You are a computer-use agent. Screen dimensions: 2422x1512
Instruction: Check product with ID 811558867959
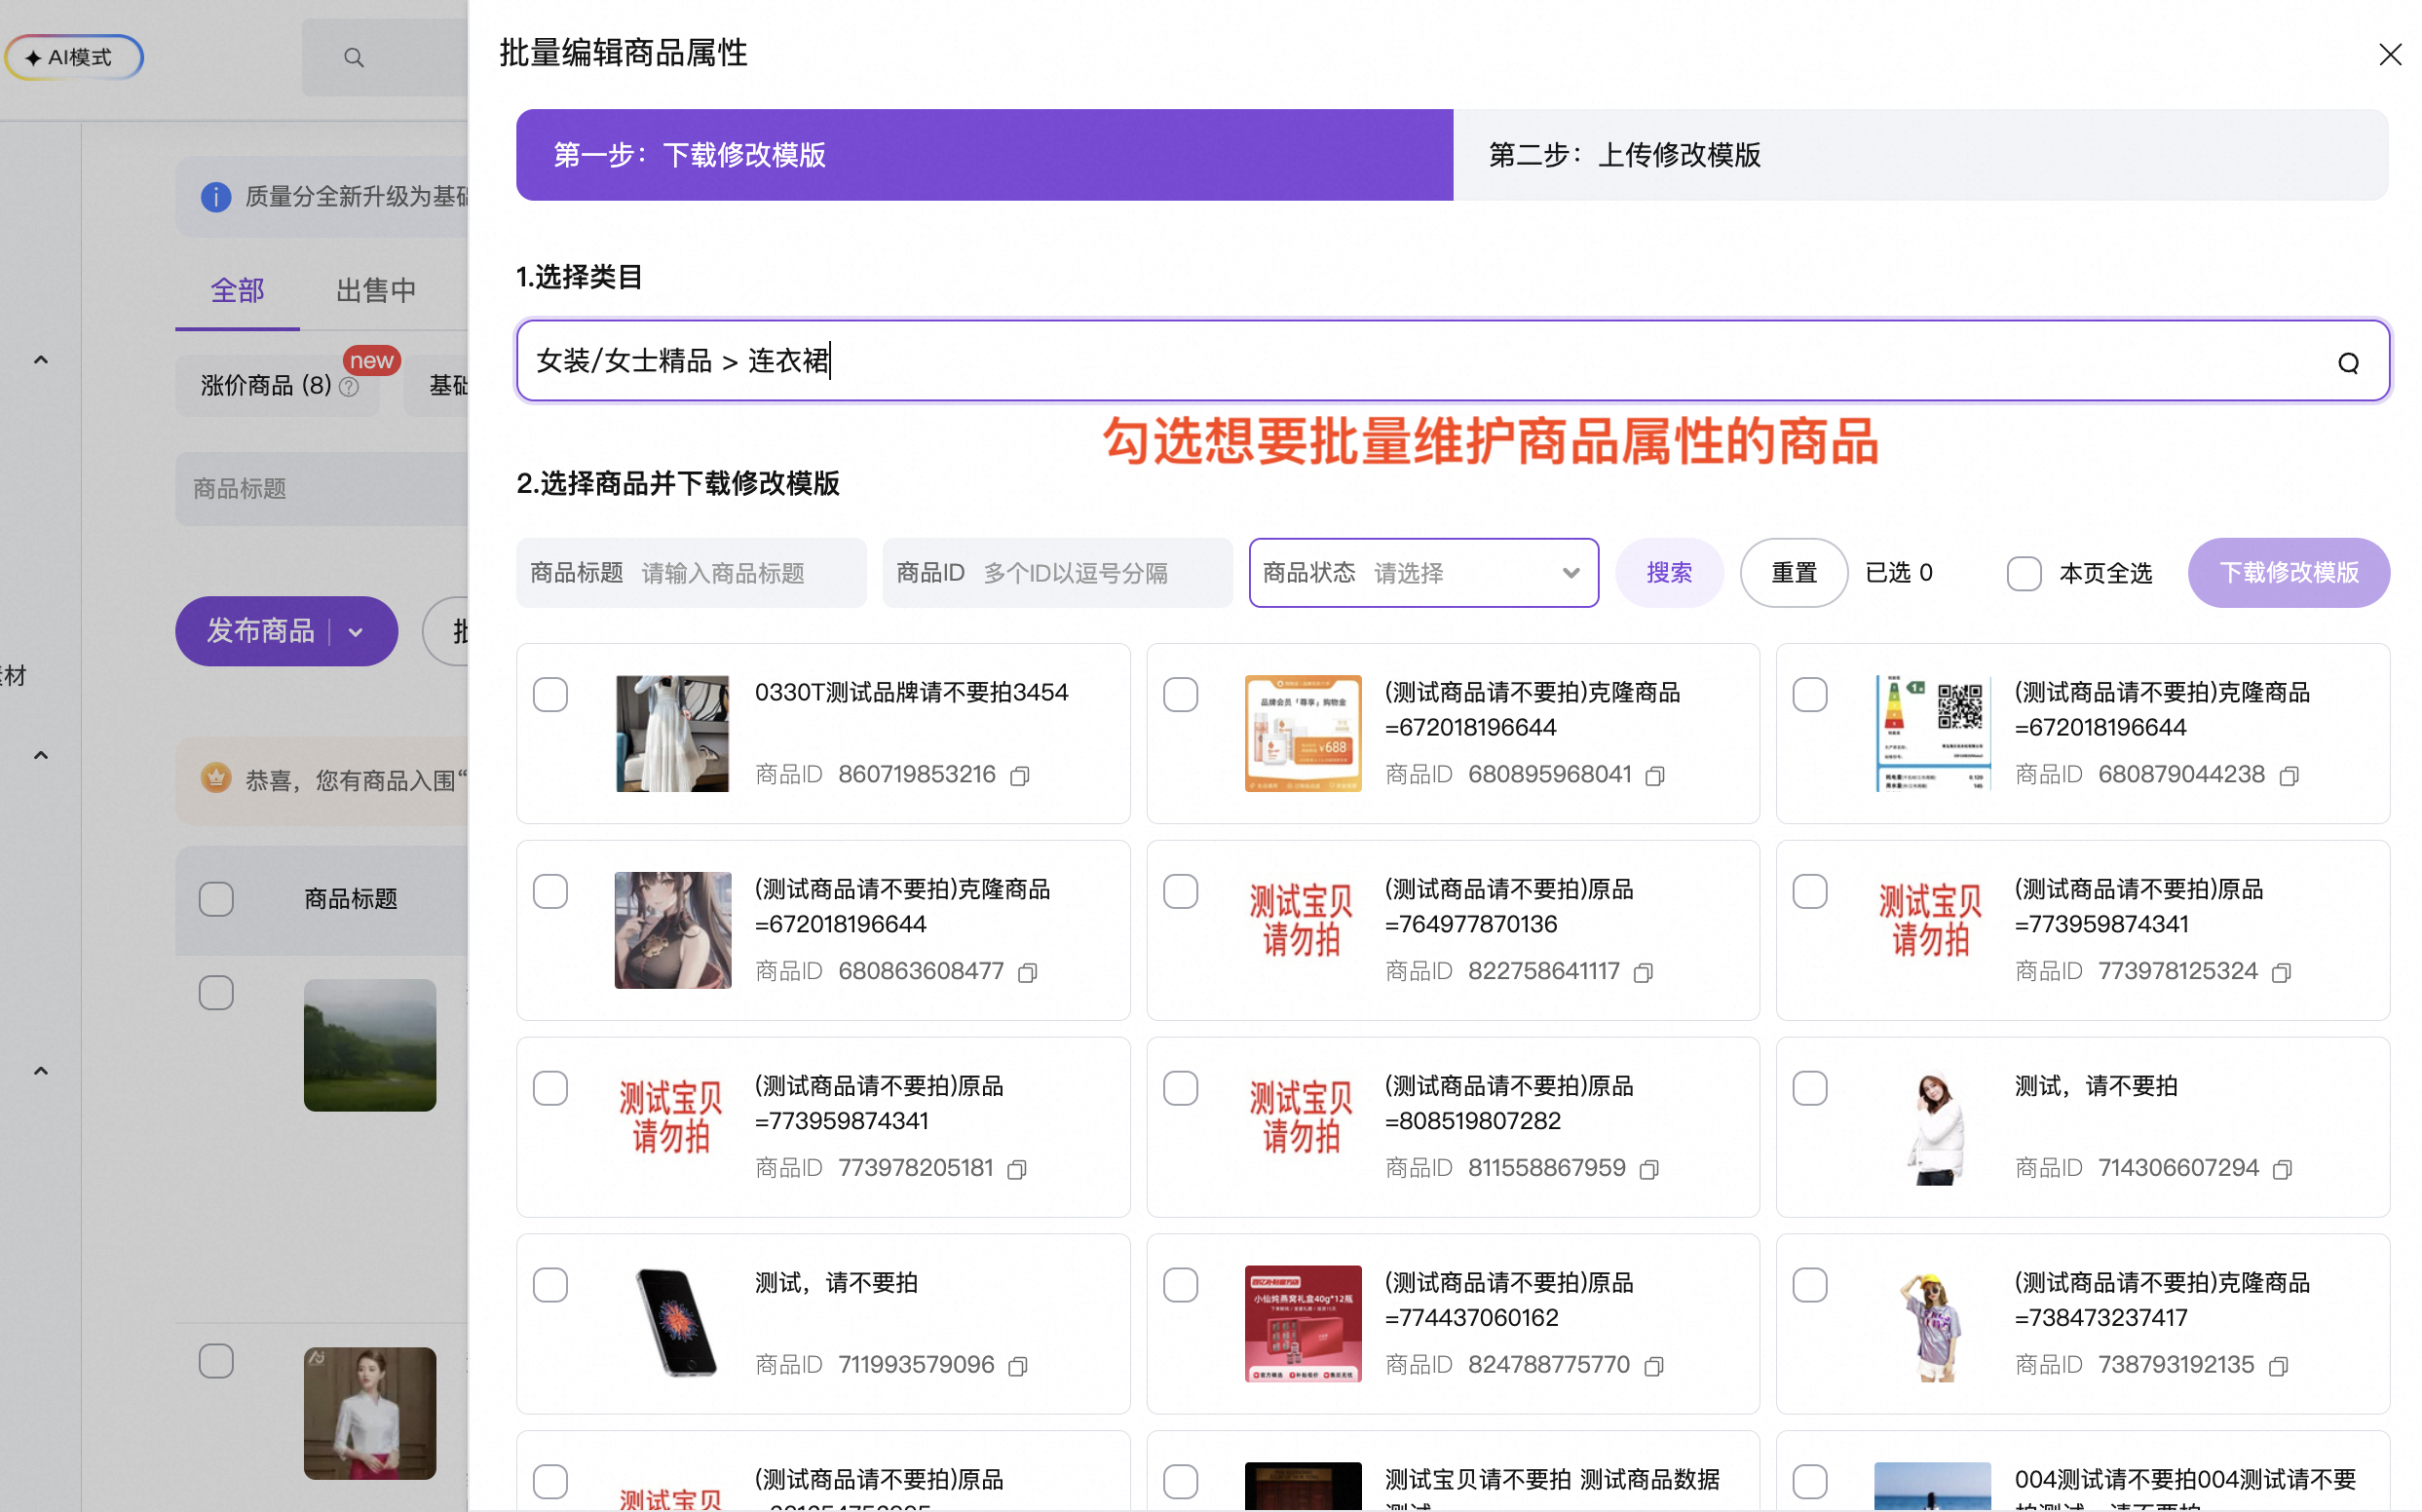click(1180, 1088)
